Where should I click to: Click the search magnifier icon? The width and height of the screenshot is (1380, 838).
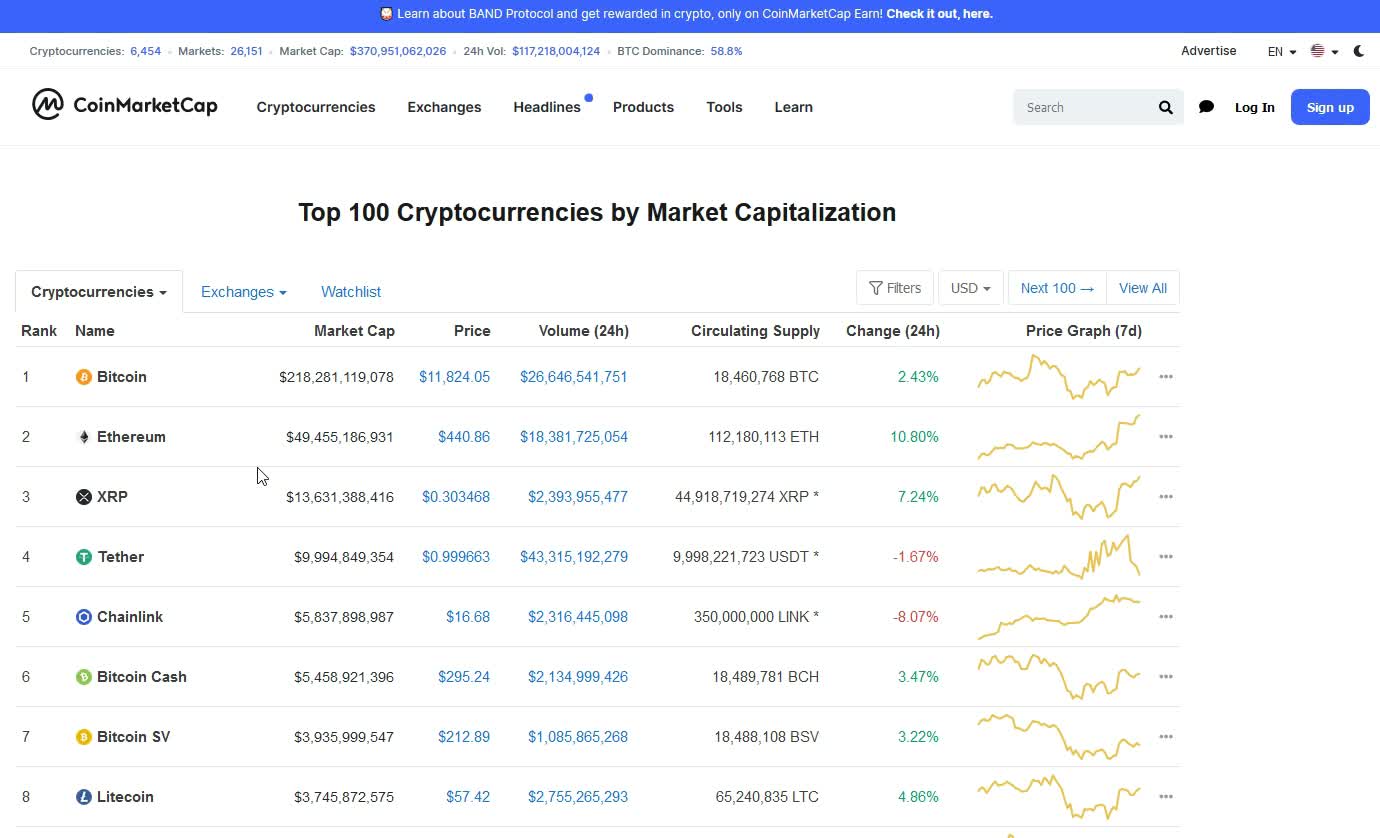click(1165, 107)
